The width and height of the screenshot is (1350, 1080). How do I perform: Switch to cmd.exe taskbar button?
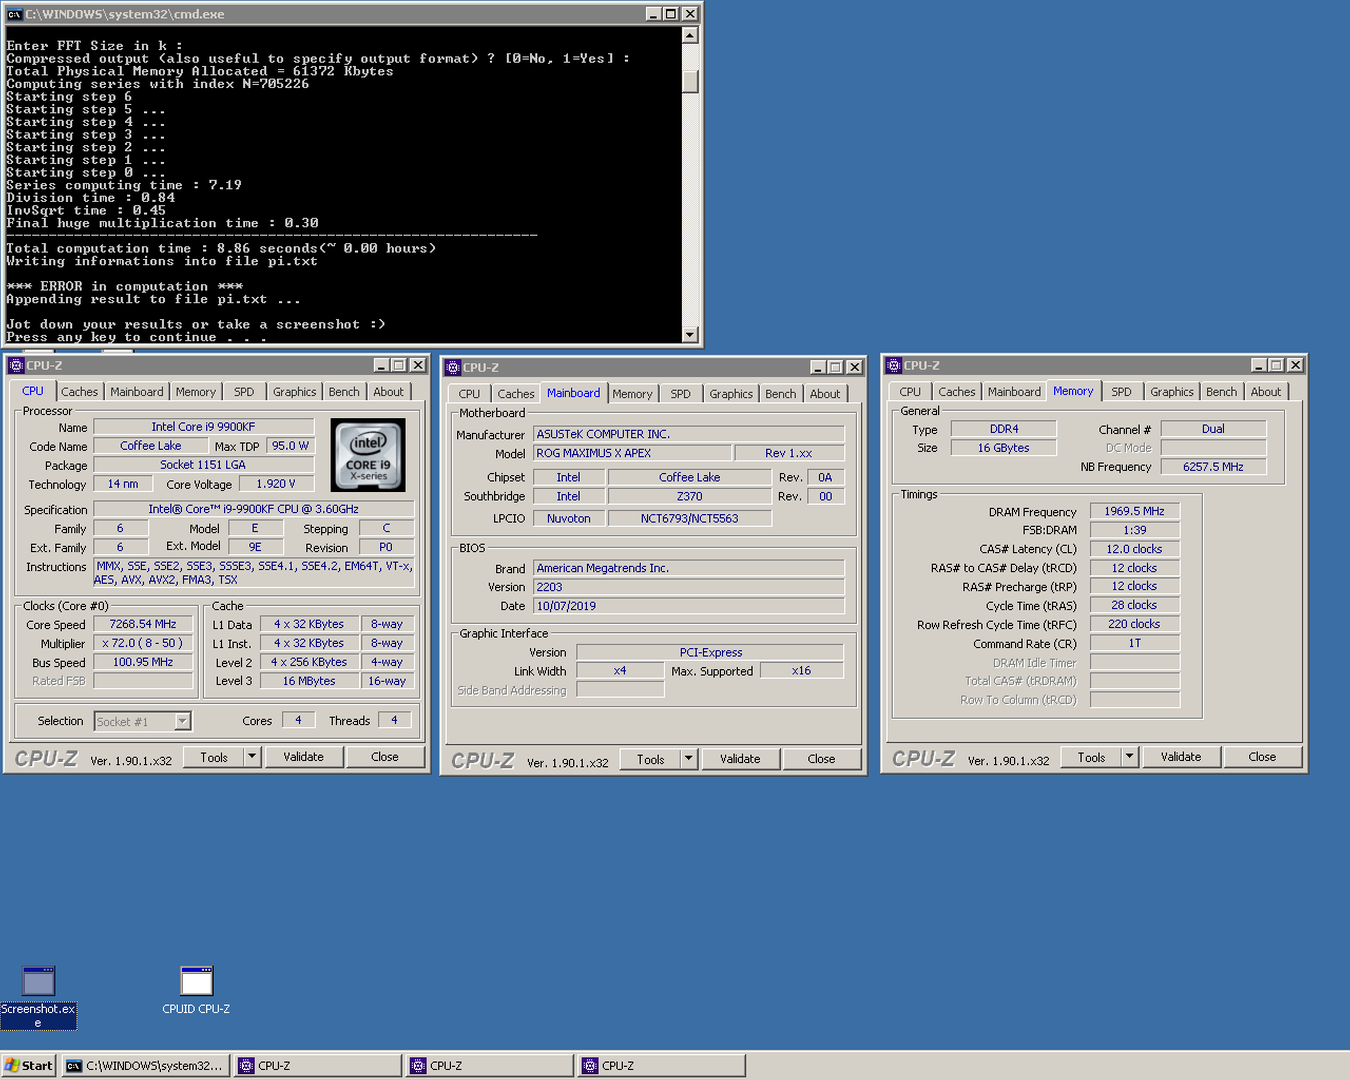click(146, 1065)
